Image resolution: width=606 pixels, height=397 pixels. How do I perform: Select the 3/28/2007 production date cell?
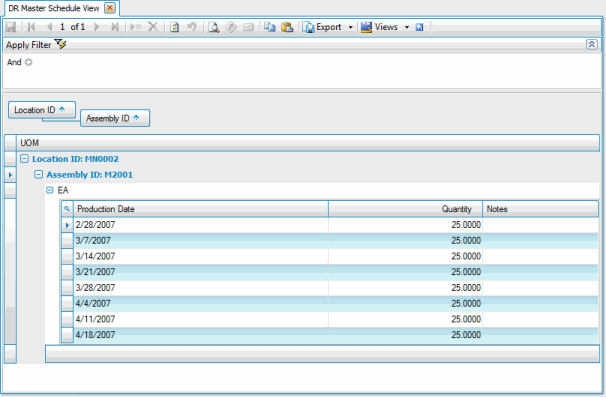pyautogui.click(x=201, y=288)
